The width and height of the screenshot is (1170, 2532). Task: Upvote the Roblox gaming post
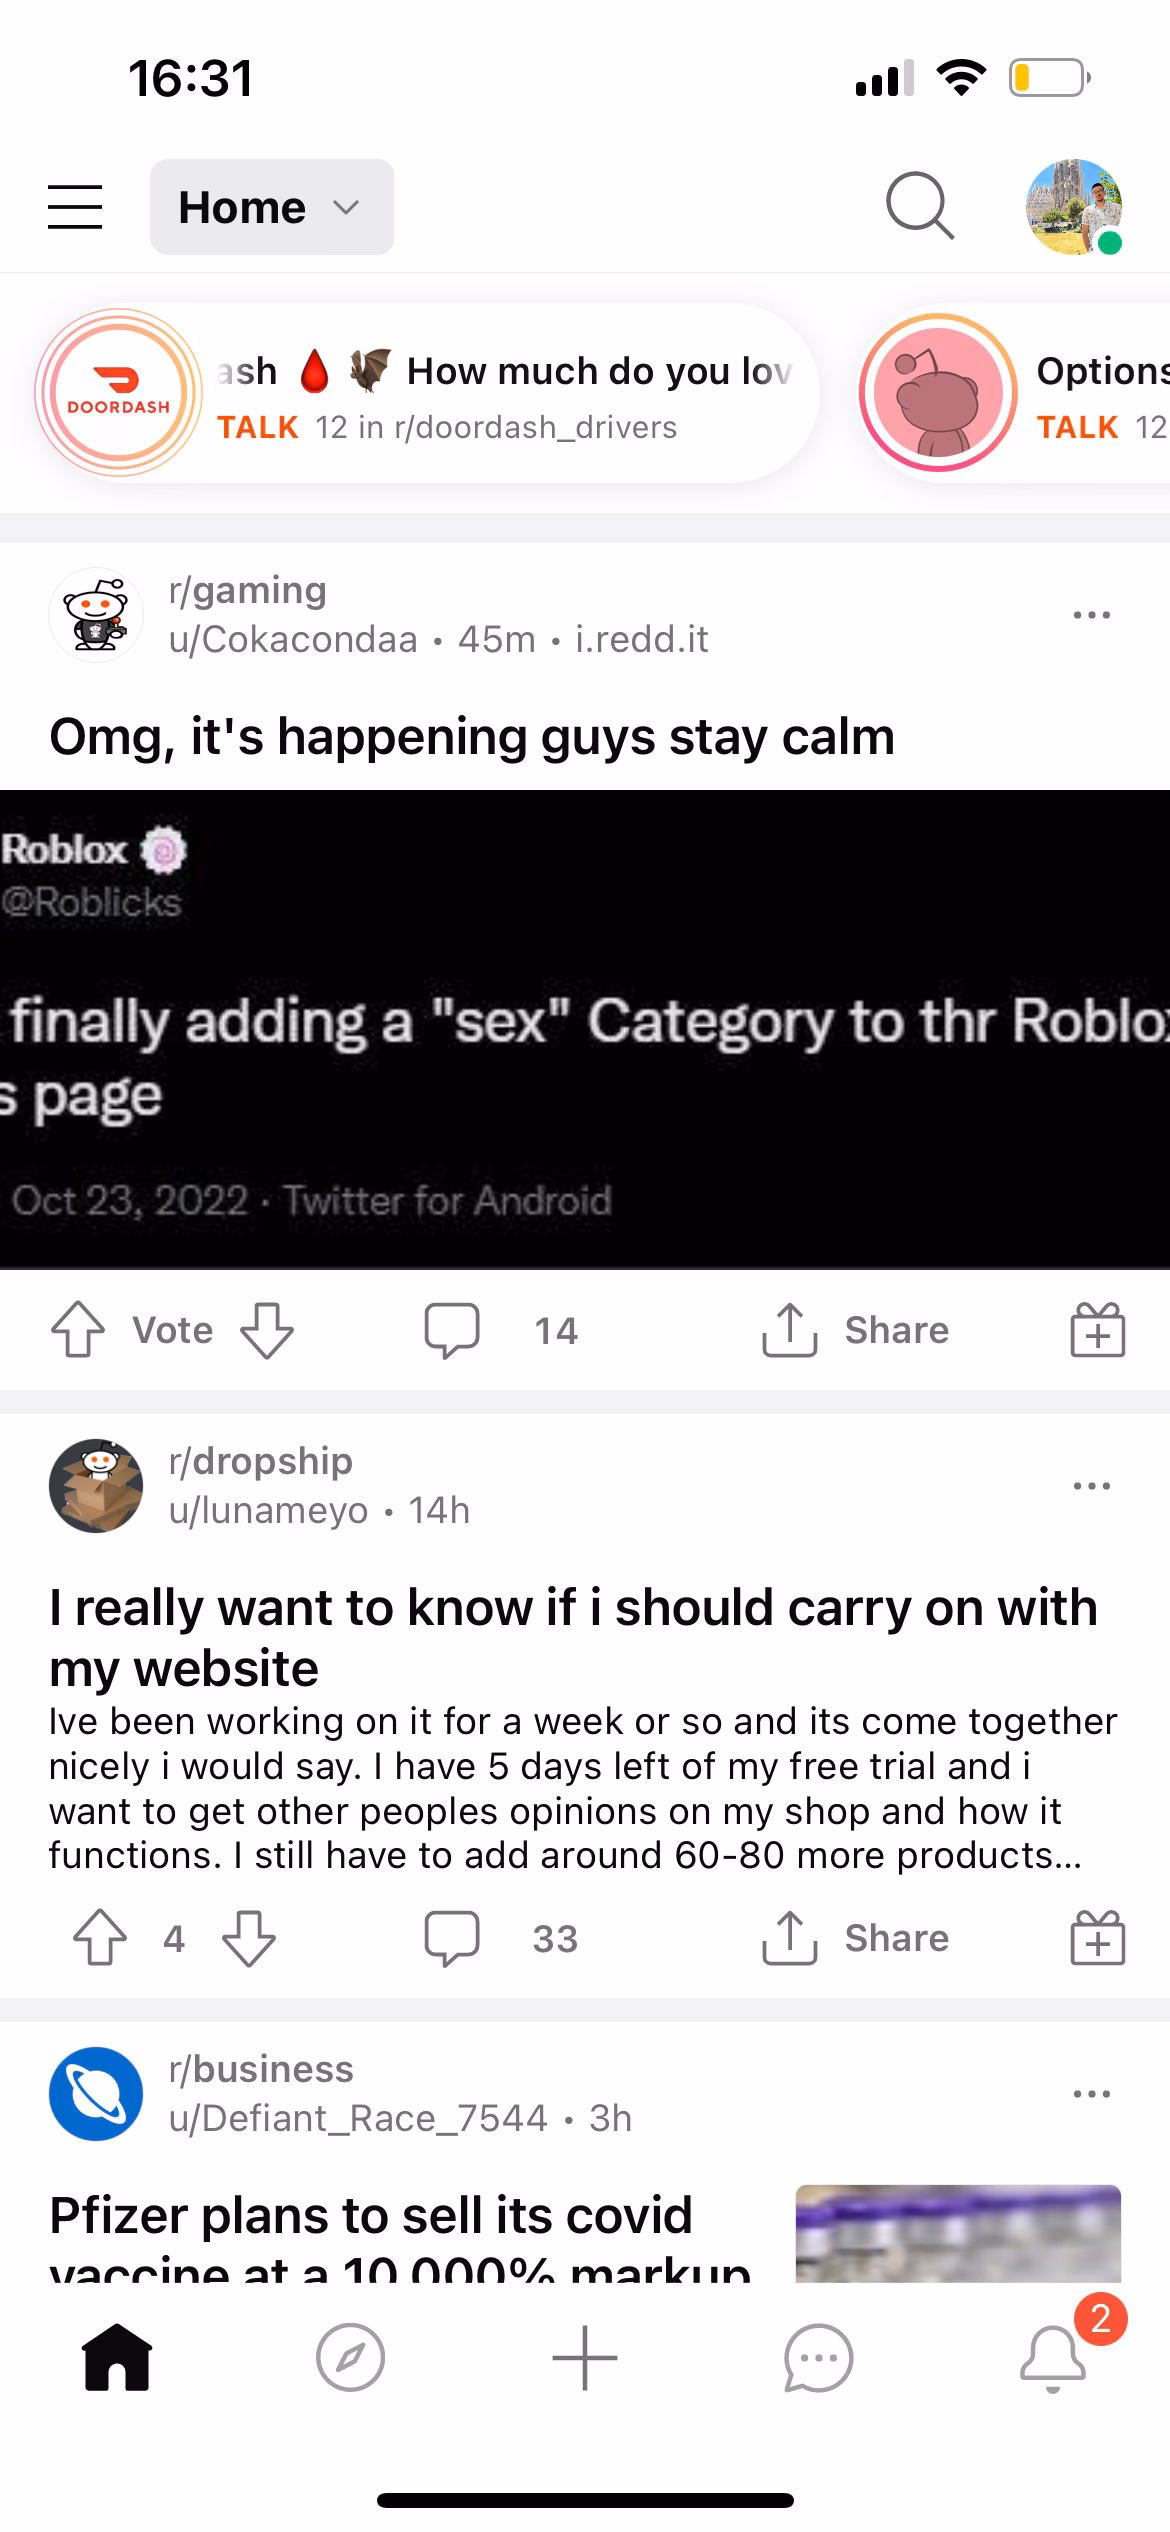pyautogui.click(x=78, y=1330)
